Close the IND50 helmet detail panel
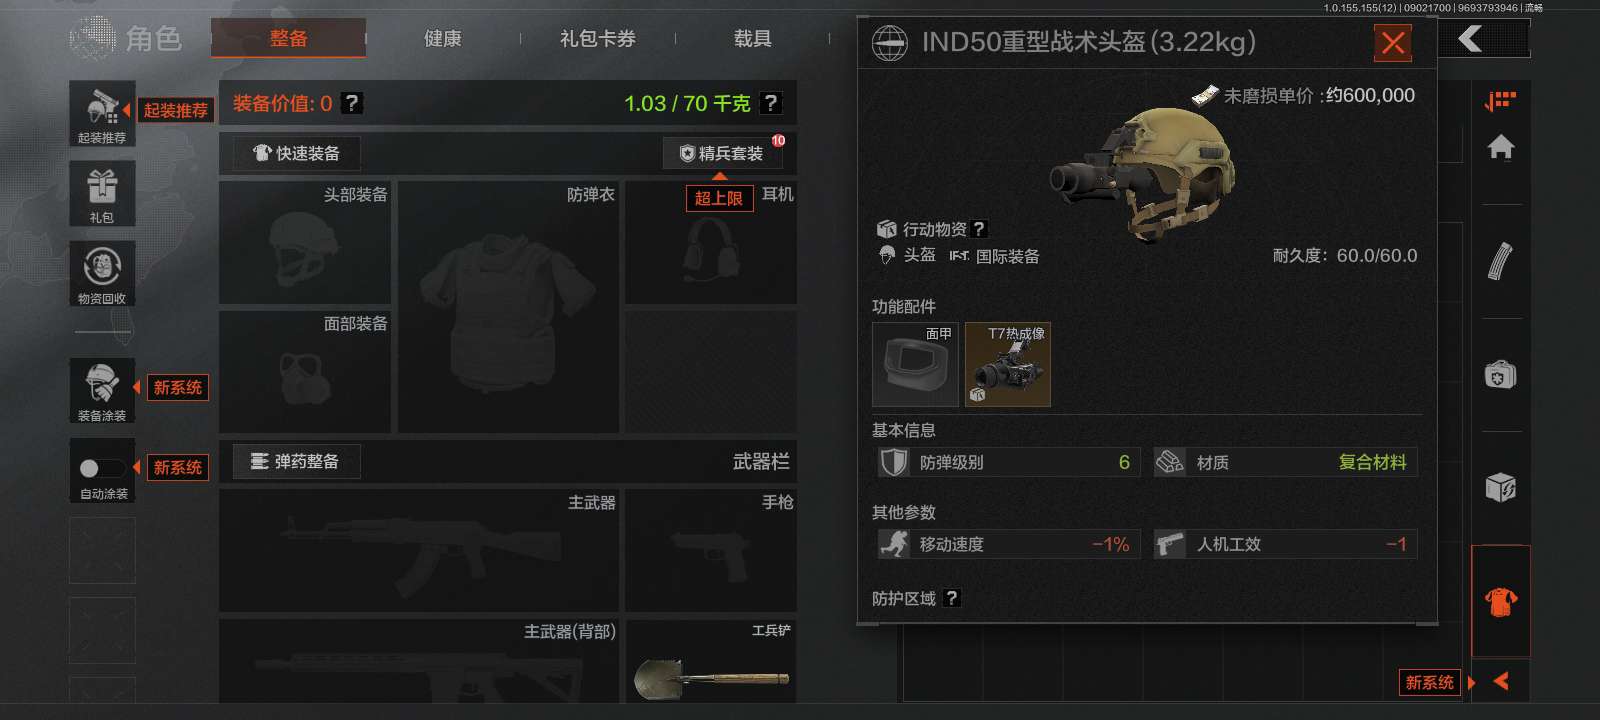The image size is (1600, 720). coord(1393,42)
